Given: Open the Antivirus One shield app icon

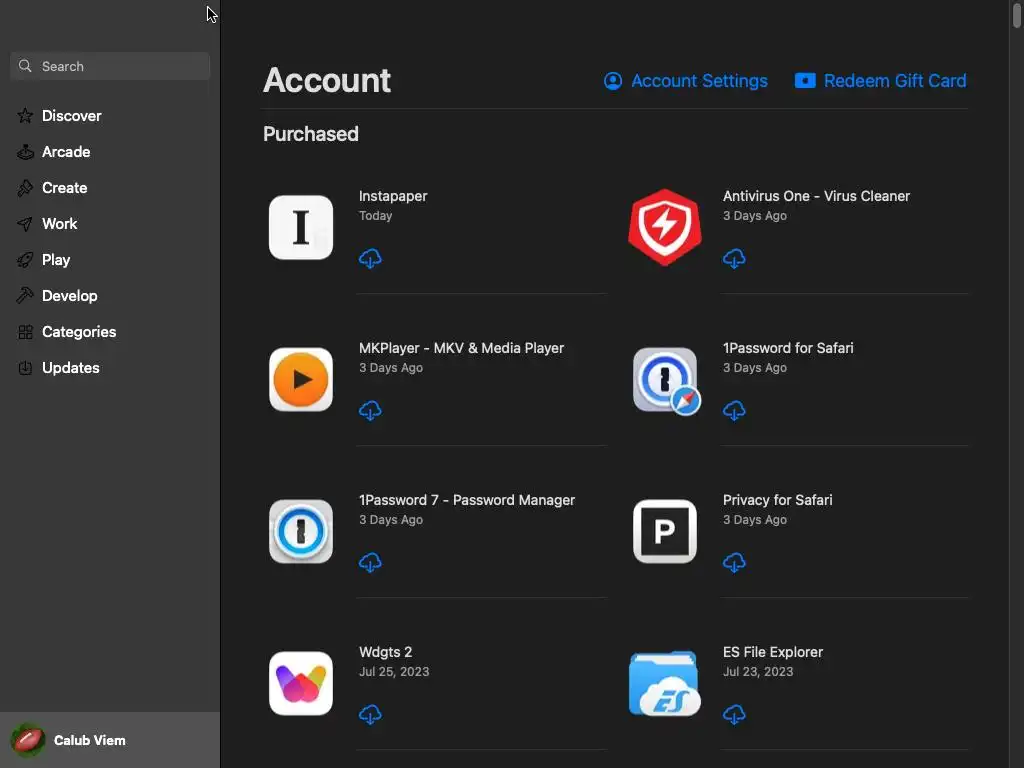Looking at the screenshot, I should (x=665, y=227).
